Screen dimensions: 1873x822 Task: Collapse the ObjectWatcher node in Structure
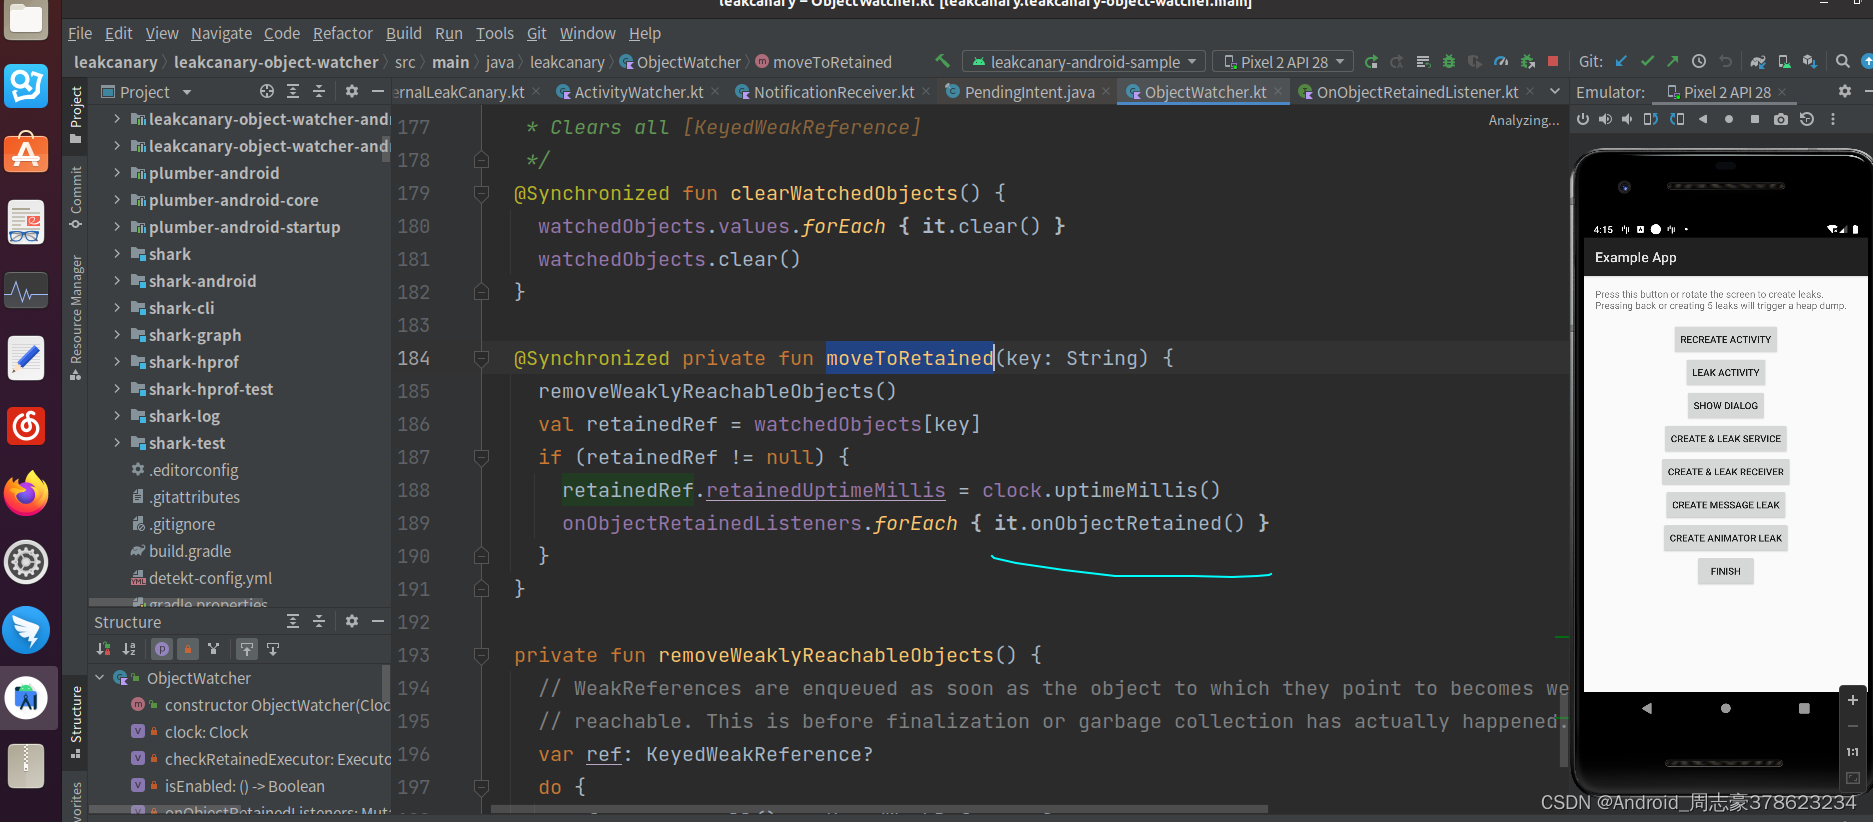[x=99, y=678]
